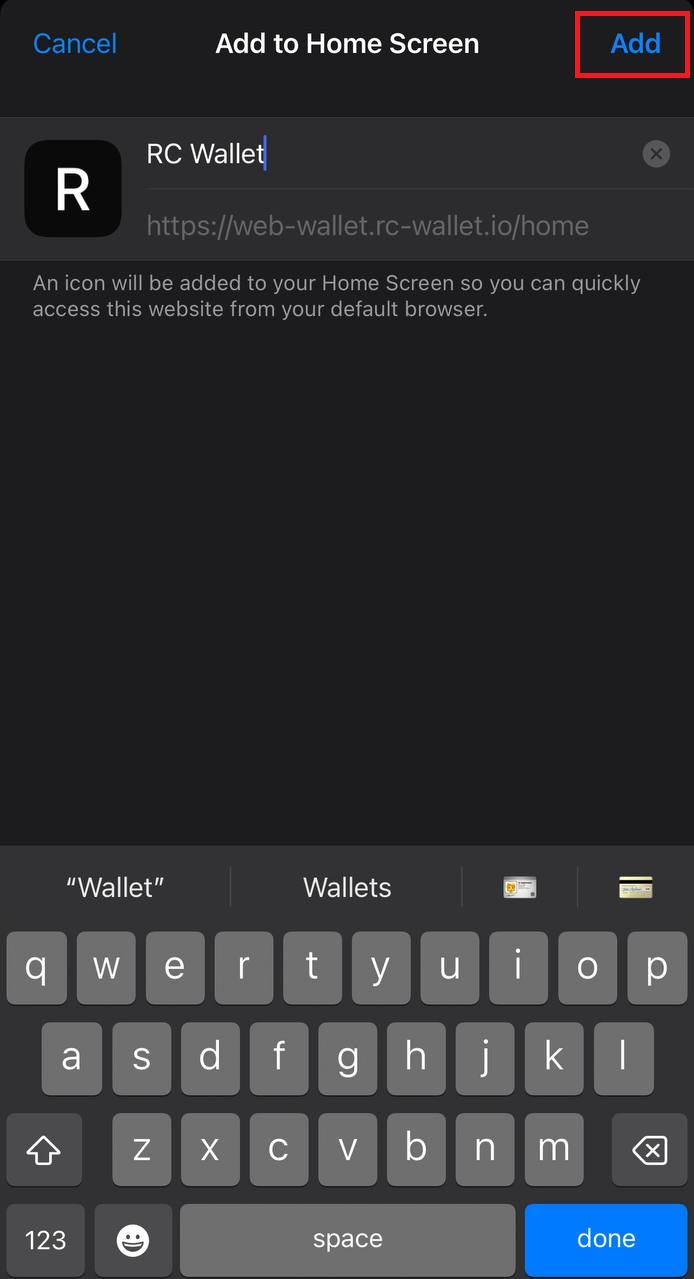The width and height of the screenshot is (694, 1279).
Task: Tap the z key
Action: (141, 1151)
